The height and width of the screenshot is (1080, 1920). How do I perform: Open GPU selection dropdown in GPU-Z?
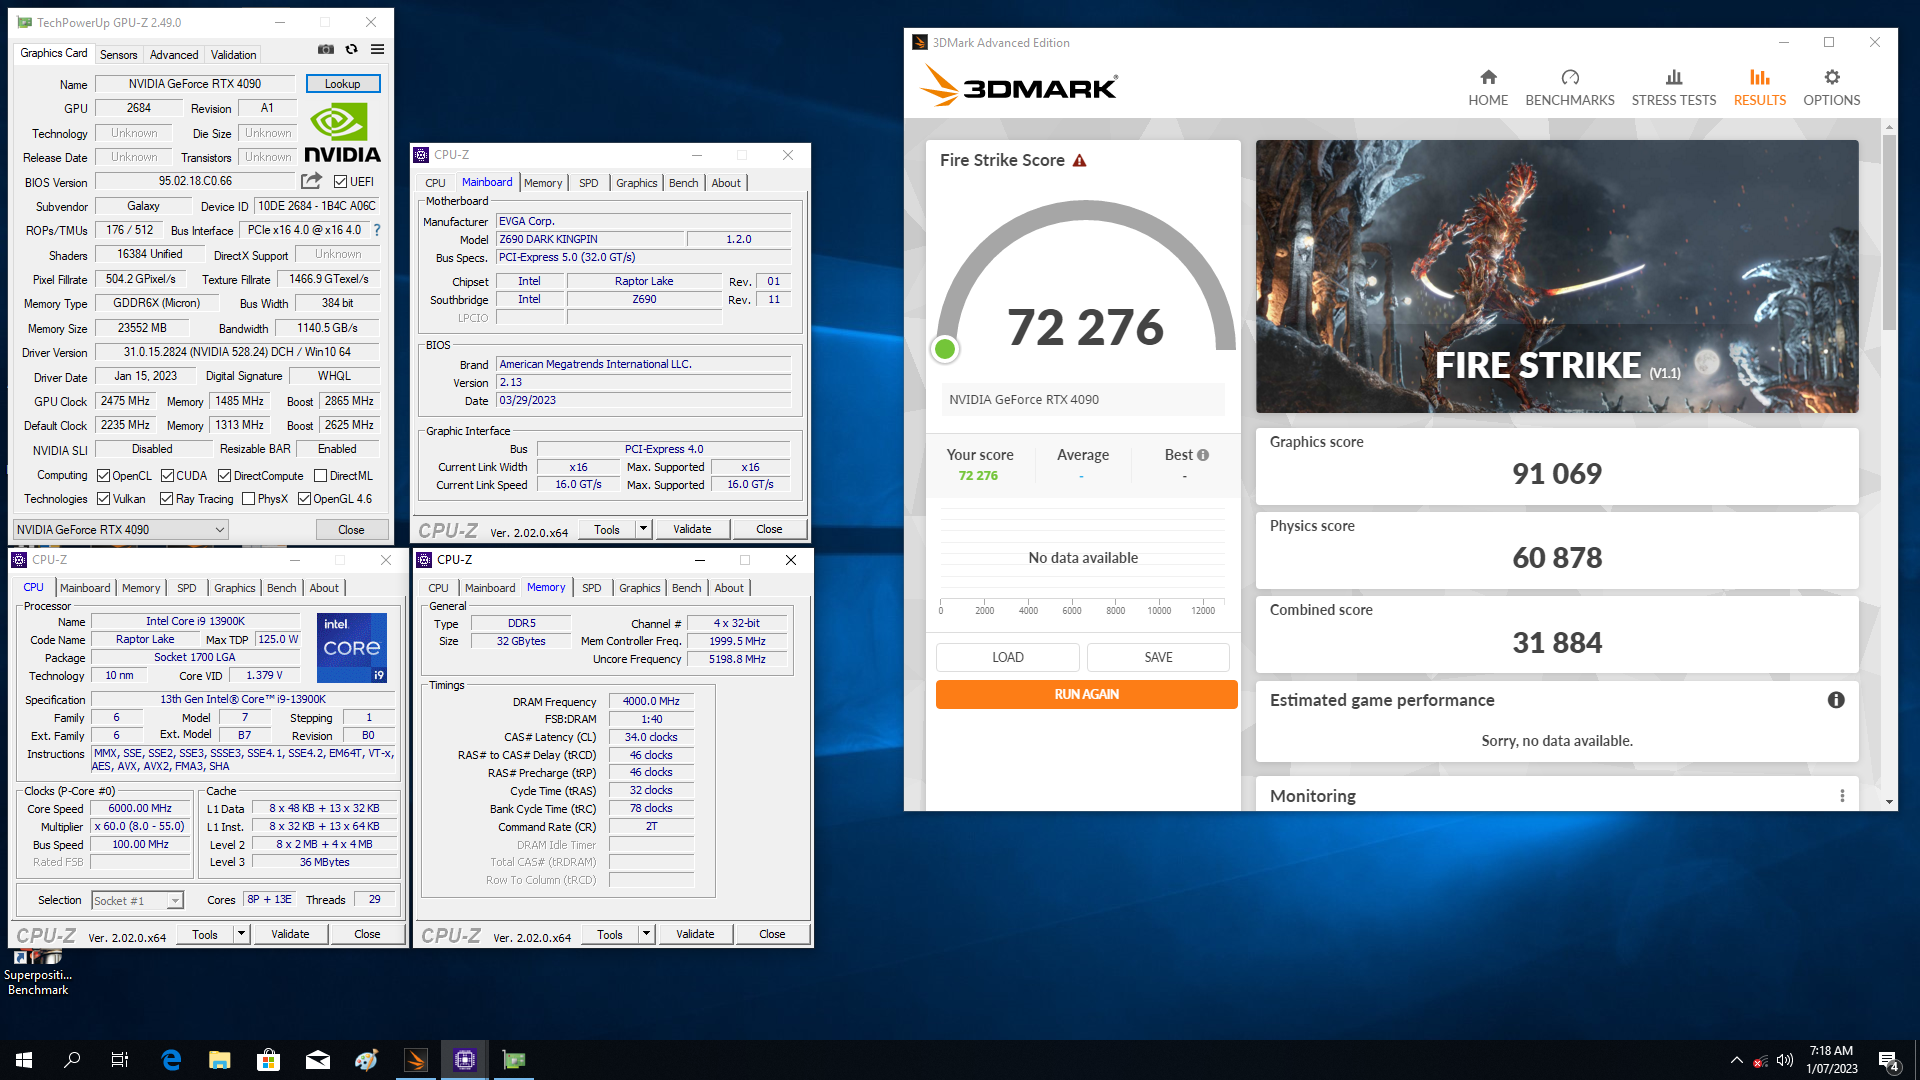click(120, 530)
